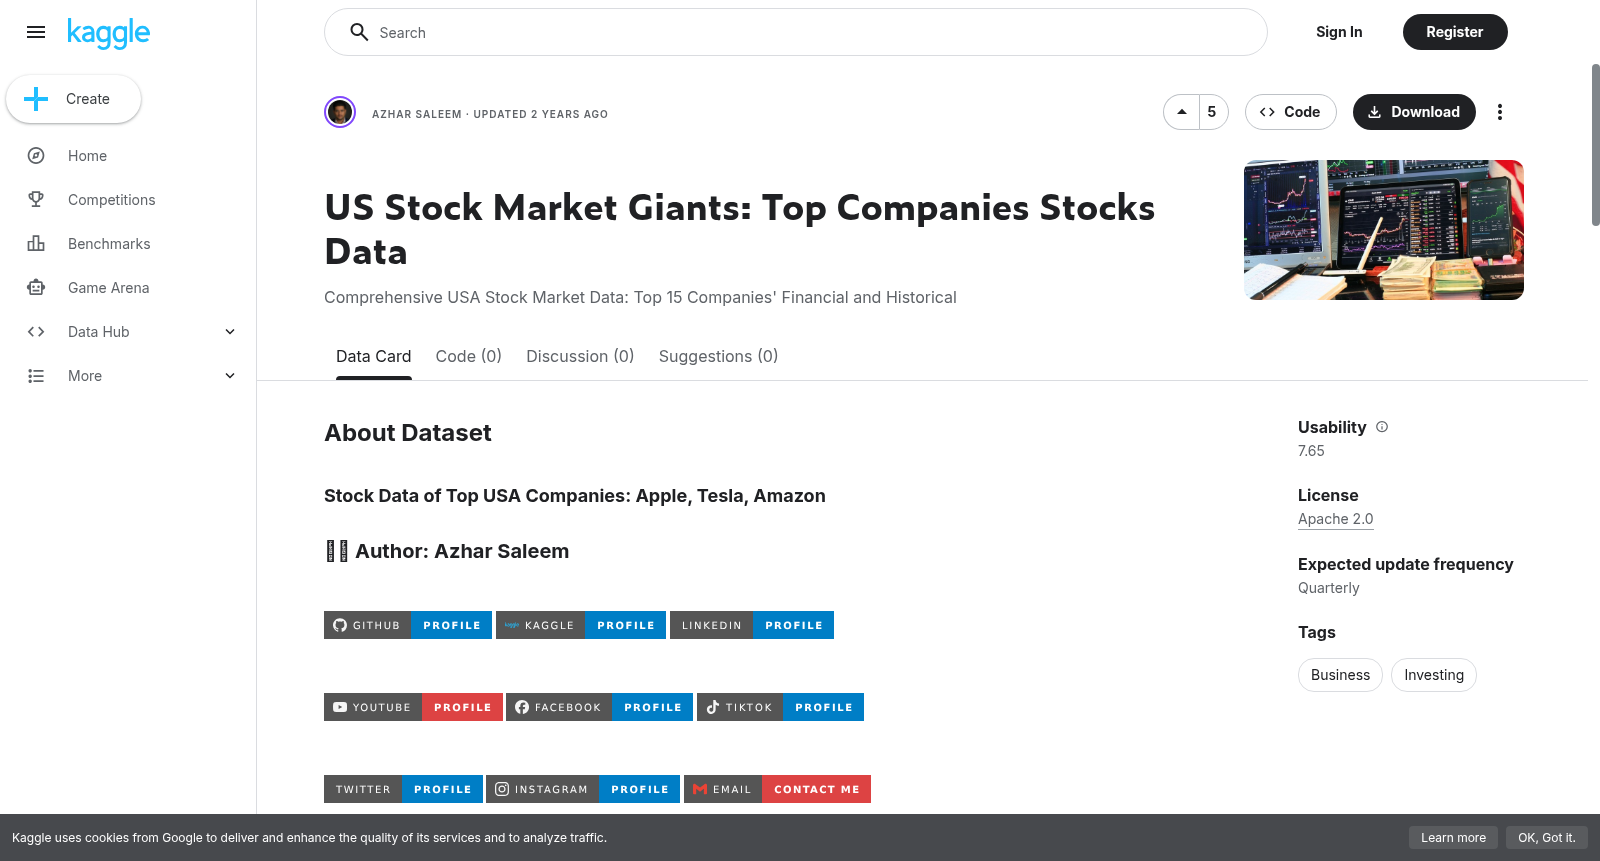Click the upvote arrow icon
The height and width of the screenshot is (861, 1600).
[x=1182, y=112]
